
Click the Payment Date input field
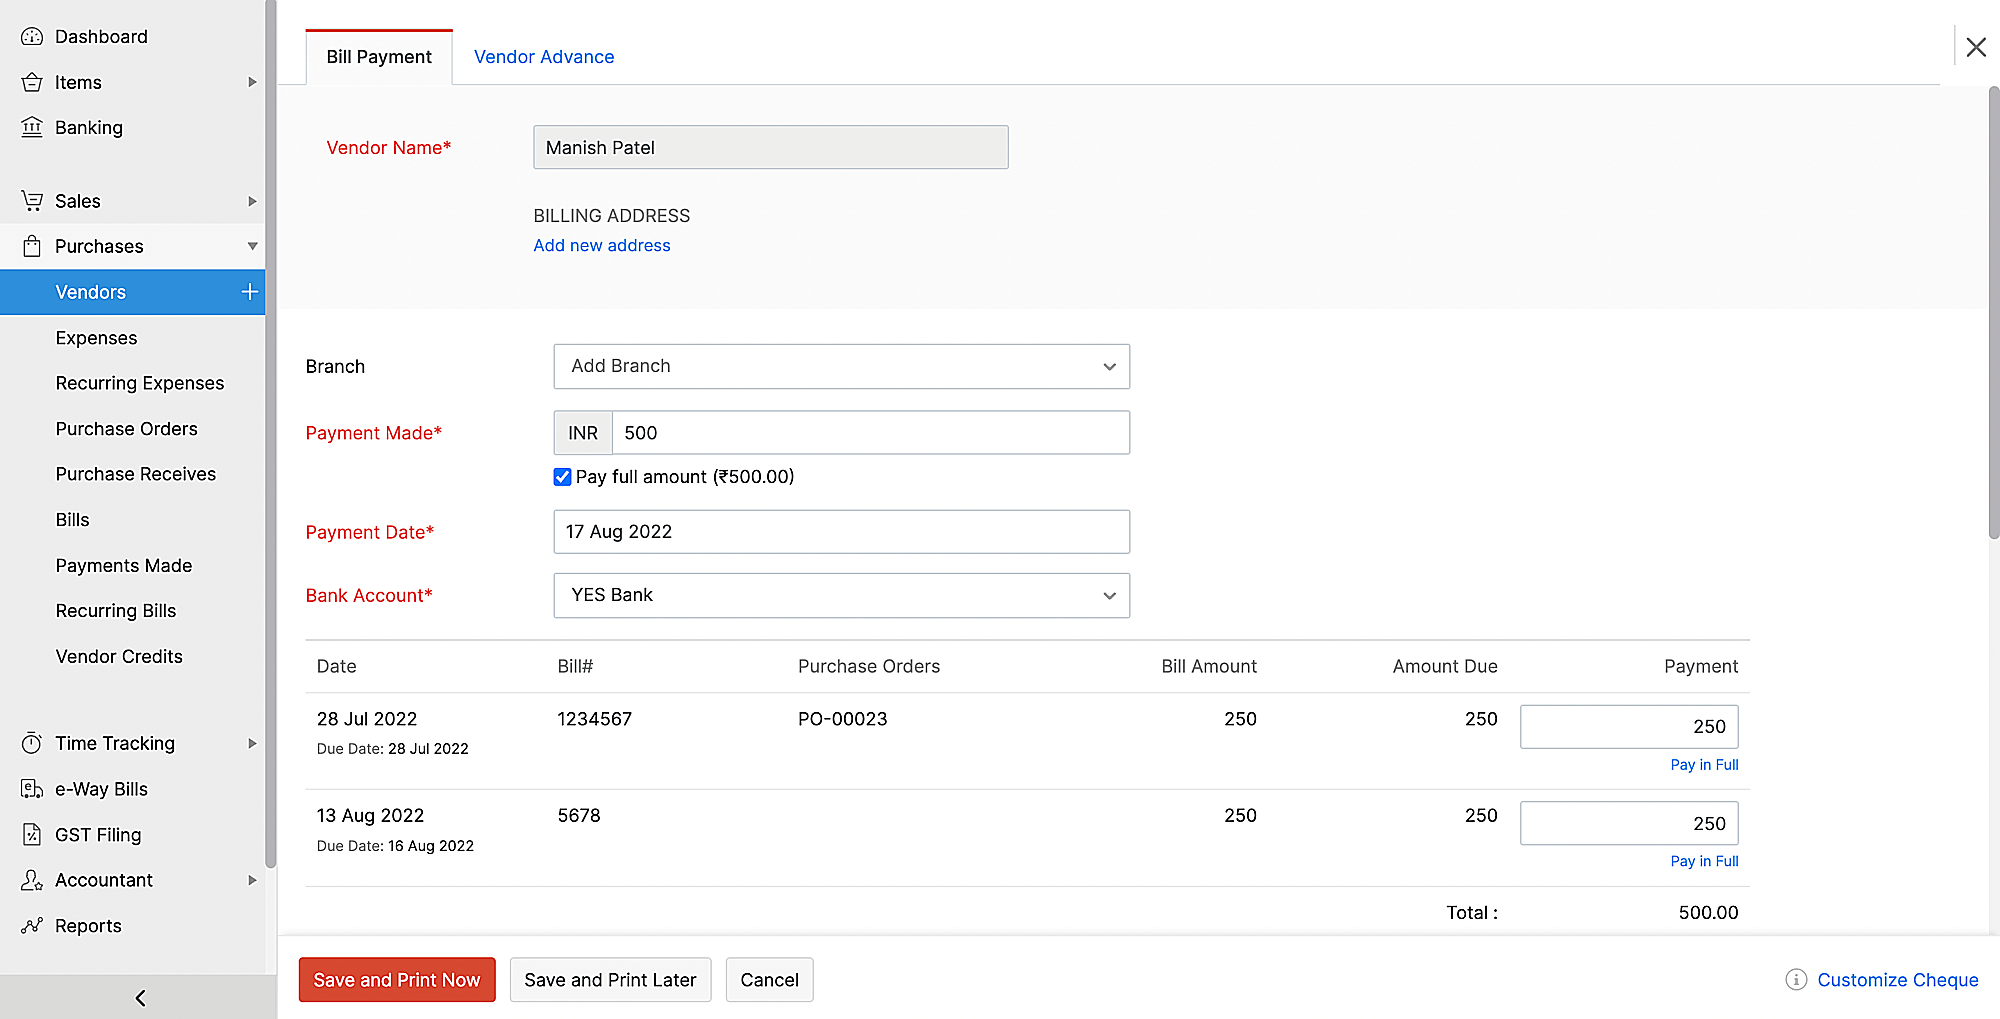pos(841,532)
